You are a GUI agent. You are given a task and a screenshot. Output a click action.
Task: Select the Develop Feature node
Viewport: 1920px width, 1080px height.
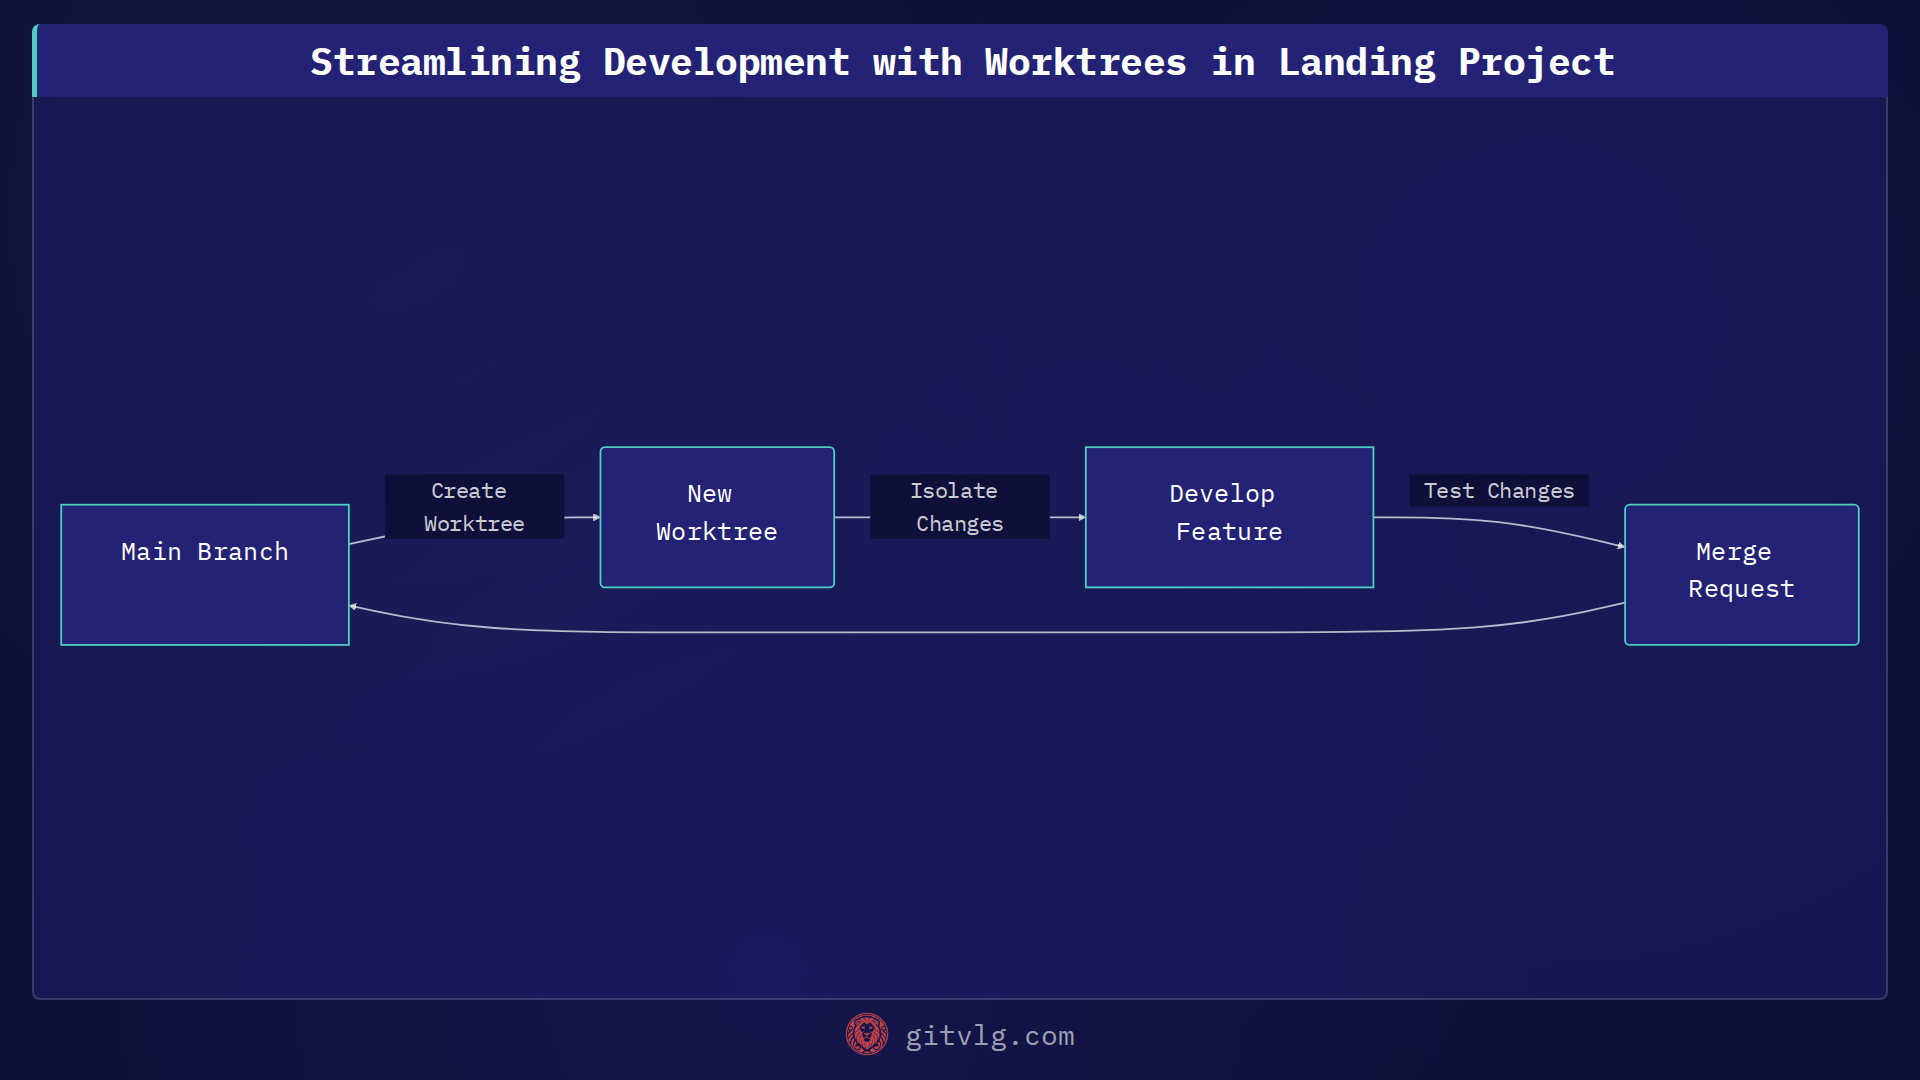pyautogui.click(x=1229, y=517)
